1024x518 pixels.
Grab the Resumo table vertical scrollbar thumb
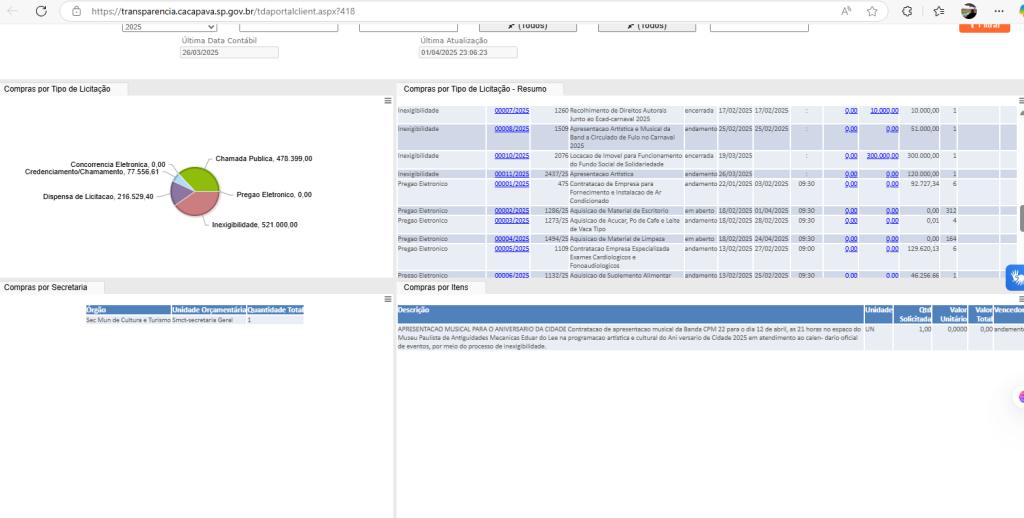(1022, 218)
